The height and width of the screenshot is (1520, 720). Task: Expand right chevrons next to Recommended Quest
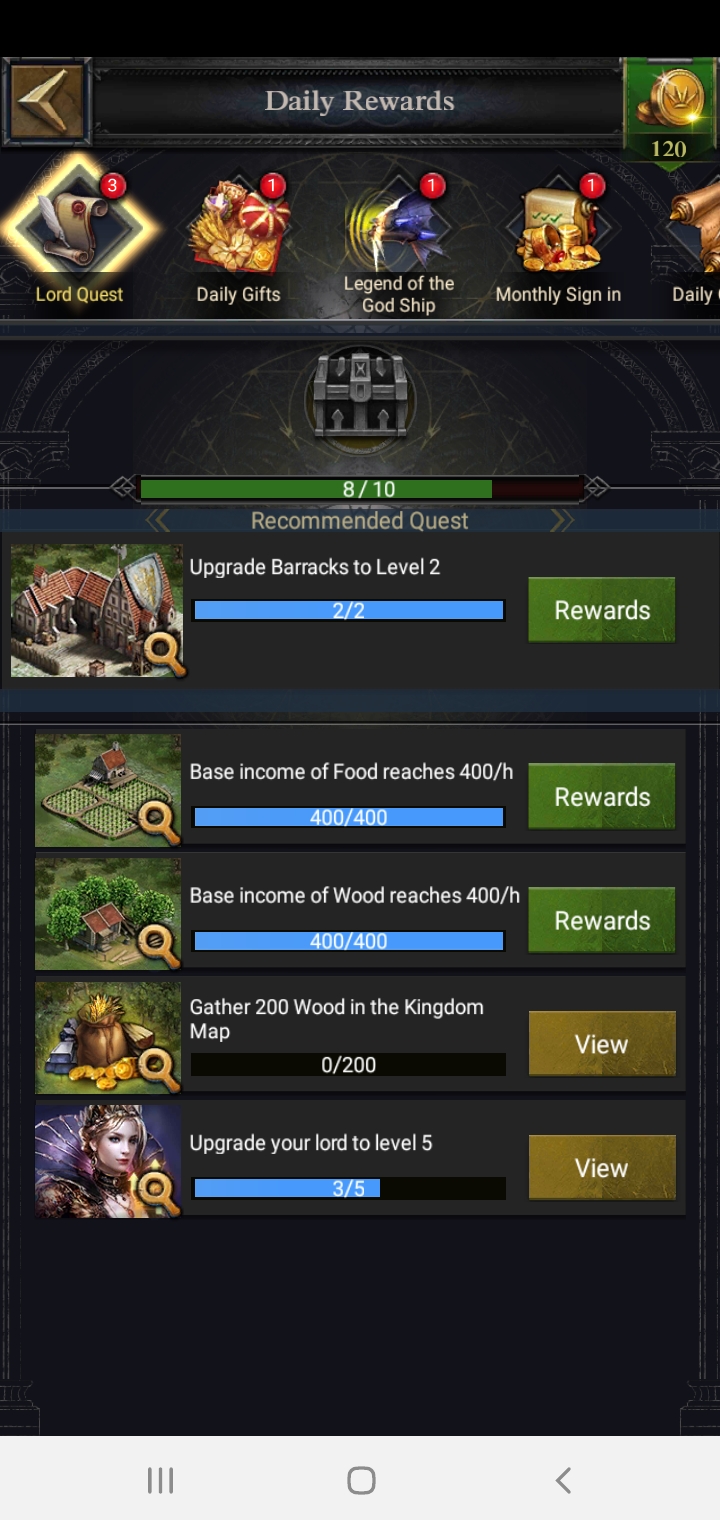(x=562, y=520)
